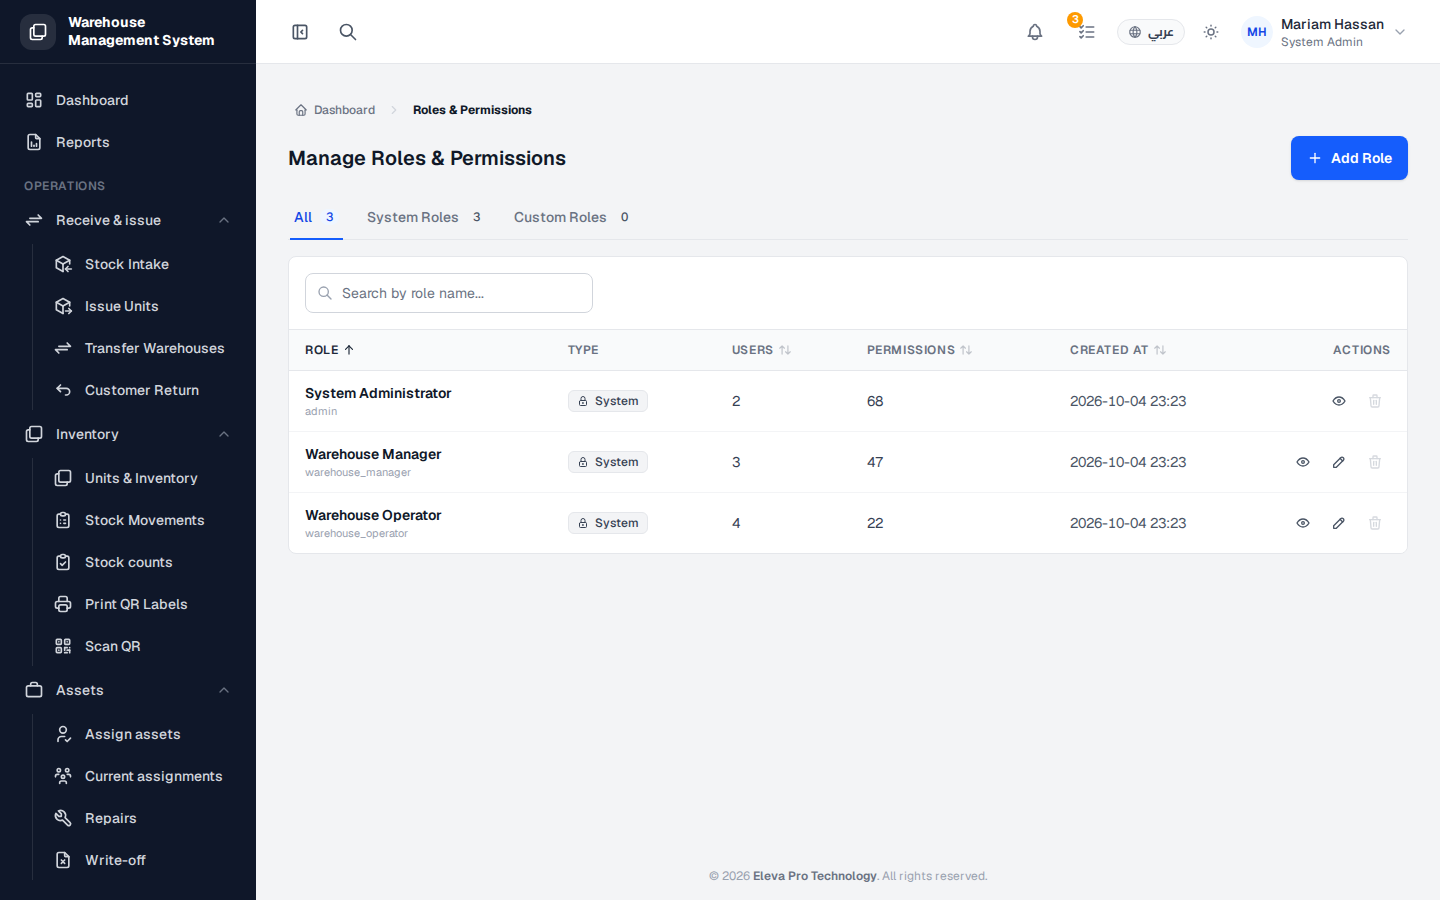Open Stock Intake page
1440x900 pixels.
point(142,264)
